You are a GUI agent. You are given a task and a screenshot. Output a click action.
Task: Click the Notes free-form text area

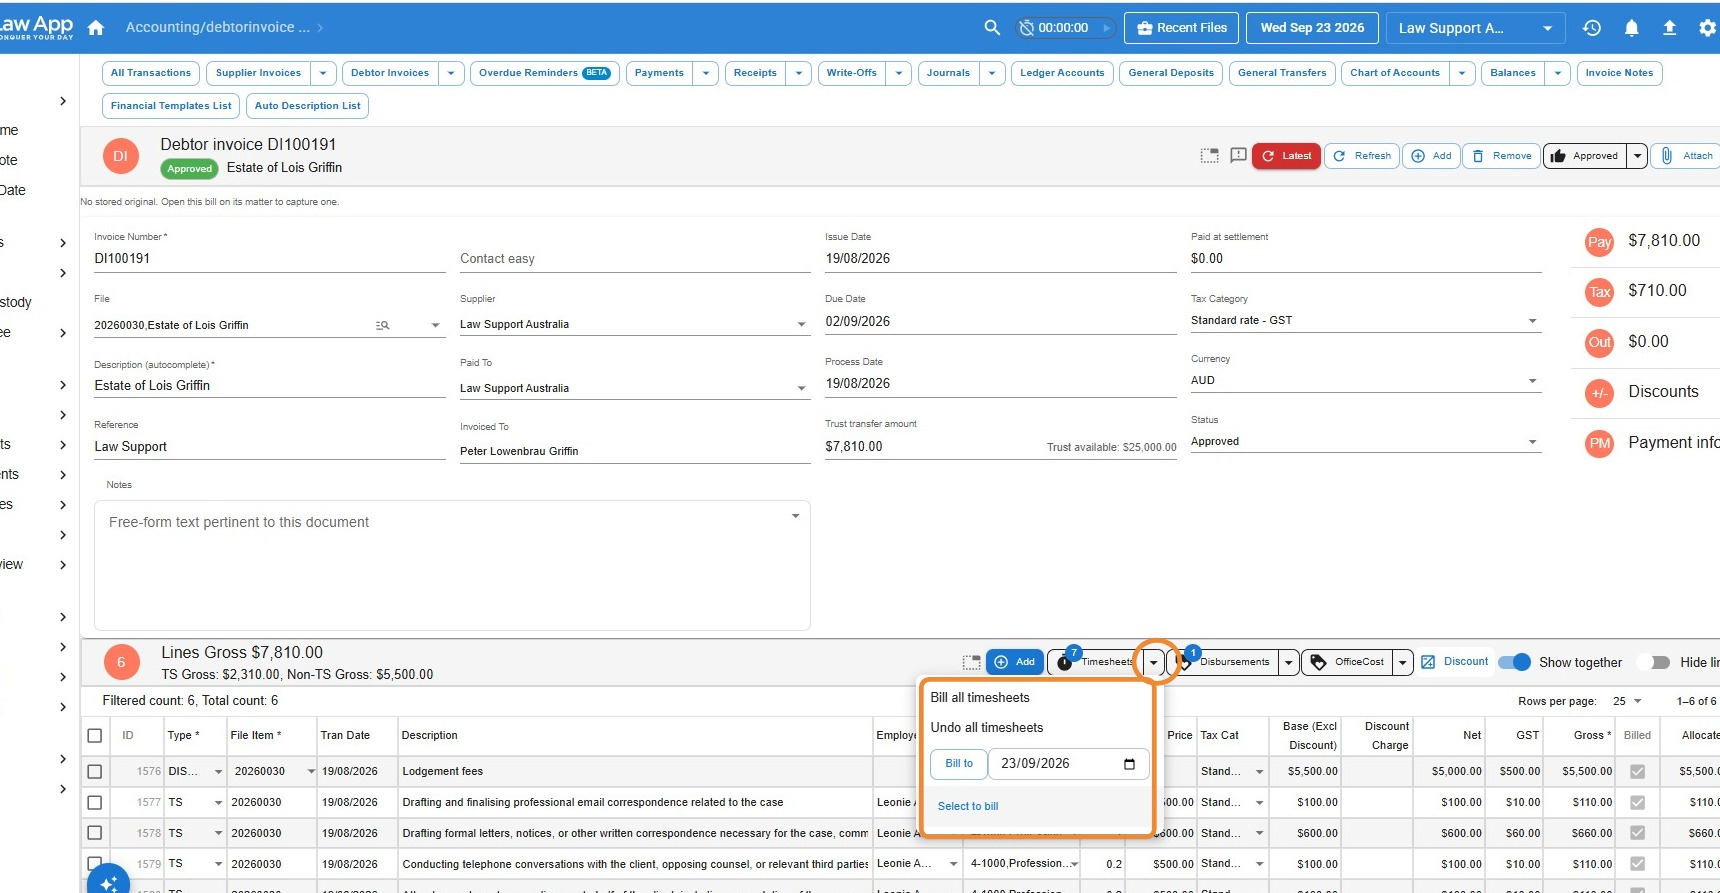[452, 566]
